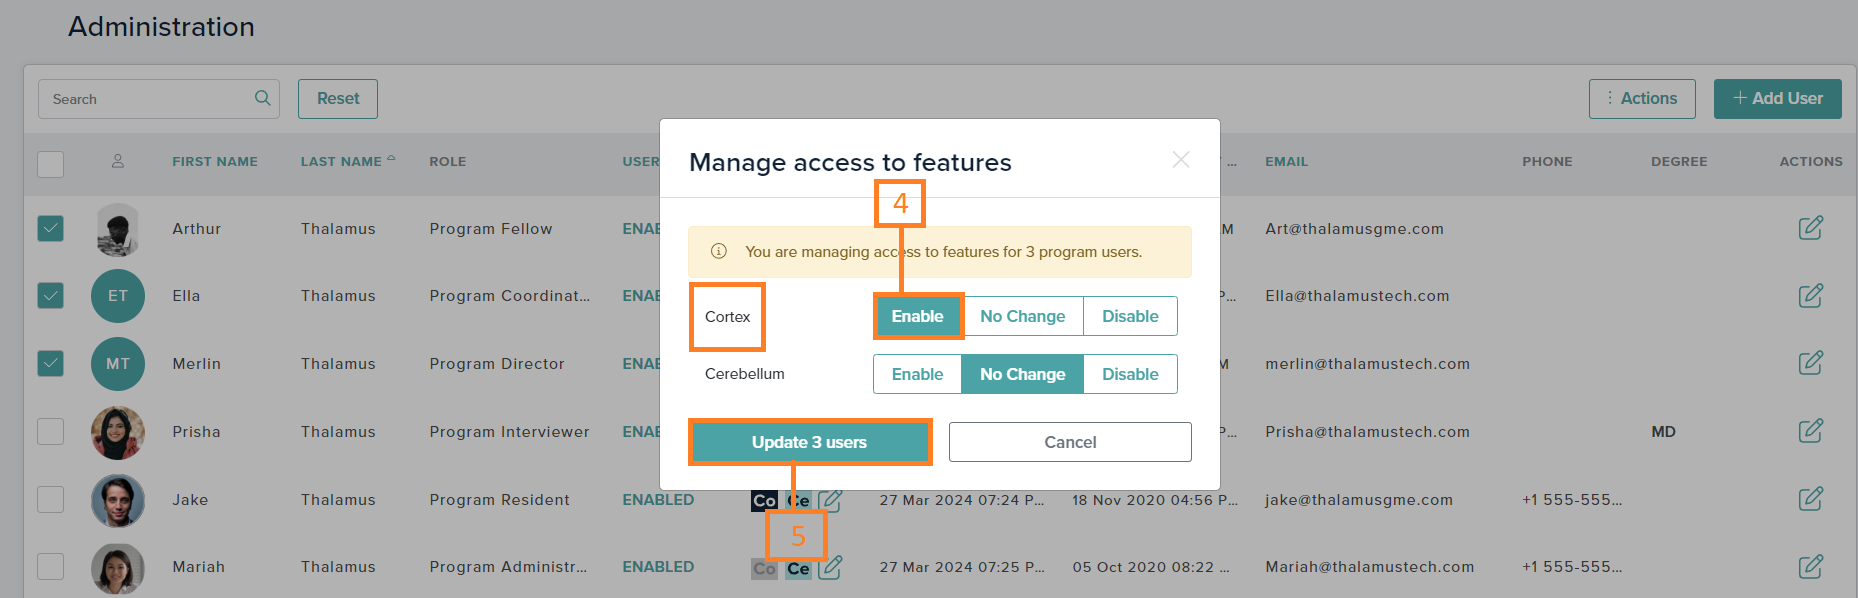Click the Reset button
Viewport: 1858px width, 598px height.
click(x=338, y=98)
